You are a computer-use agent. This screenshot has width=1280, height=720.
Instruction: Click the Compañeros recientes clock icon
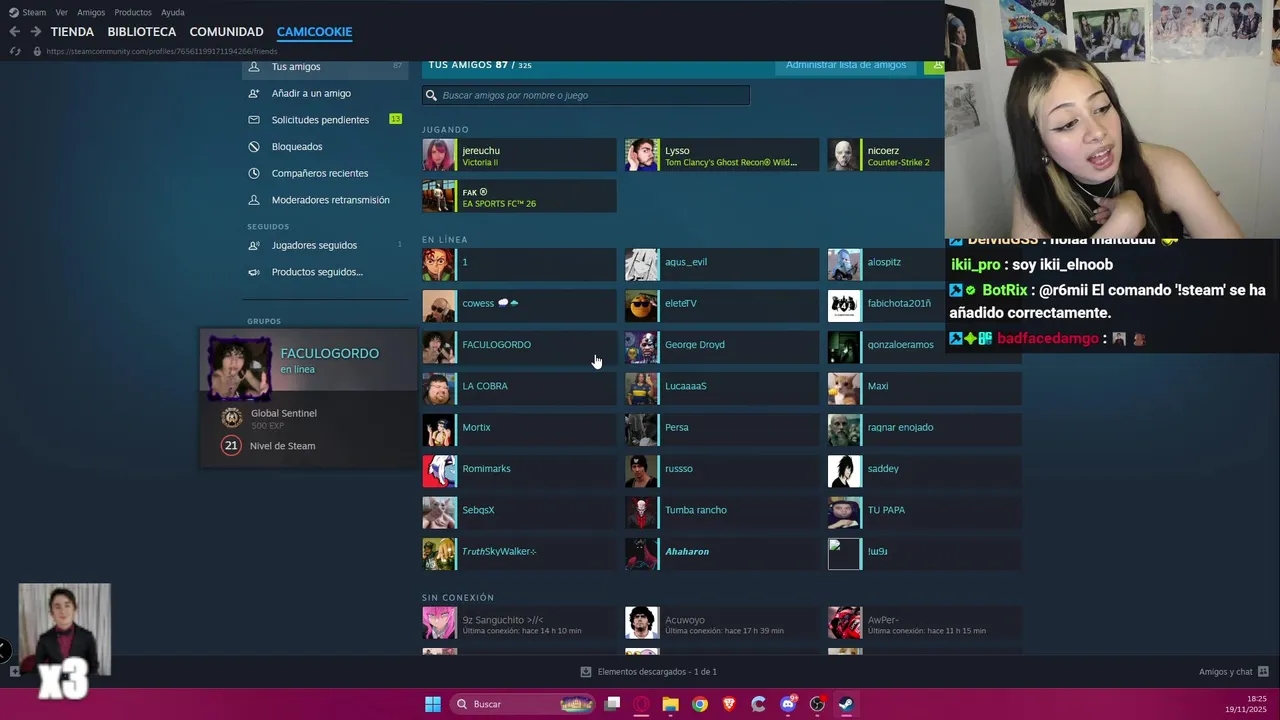(x=253, y=173)
